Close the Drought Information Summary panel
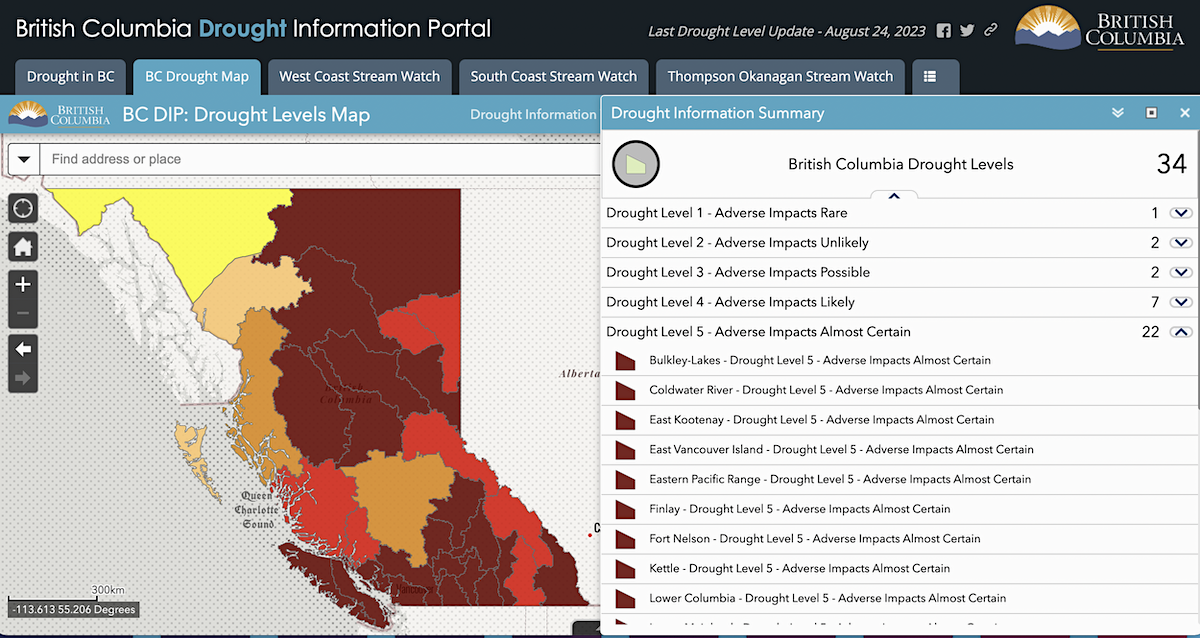 click(x=1183, y=113)
